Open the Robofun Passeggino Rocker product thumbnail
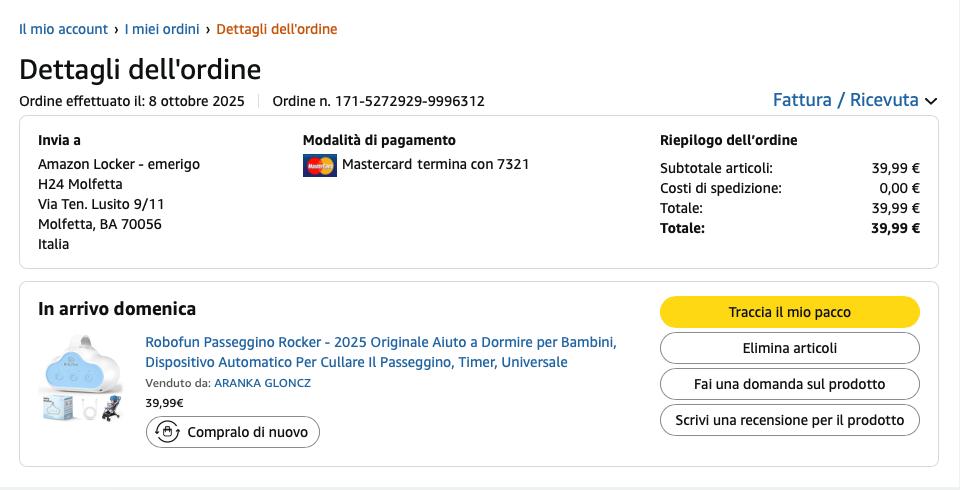 pyautogui.click(x=80, y=378)
